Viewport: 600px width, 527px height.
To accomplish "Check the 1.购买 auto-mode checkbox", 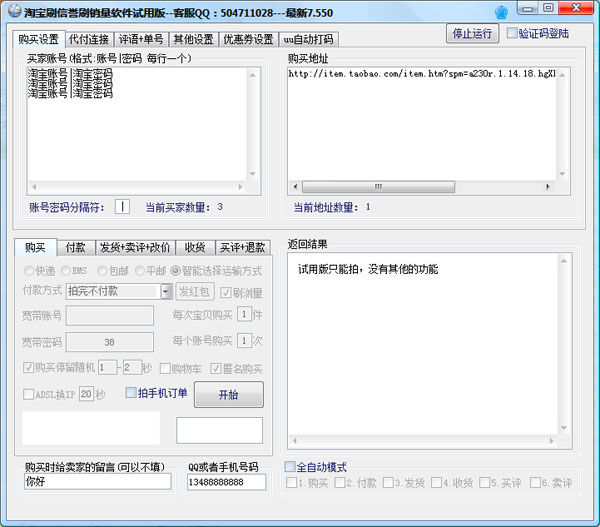I will tap(291, 483).
